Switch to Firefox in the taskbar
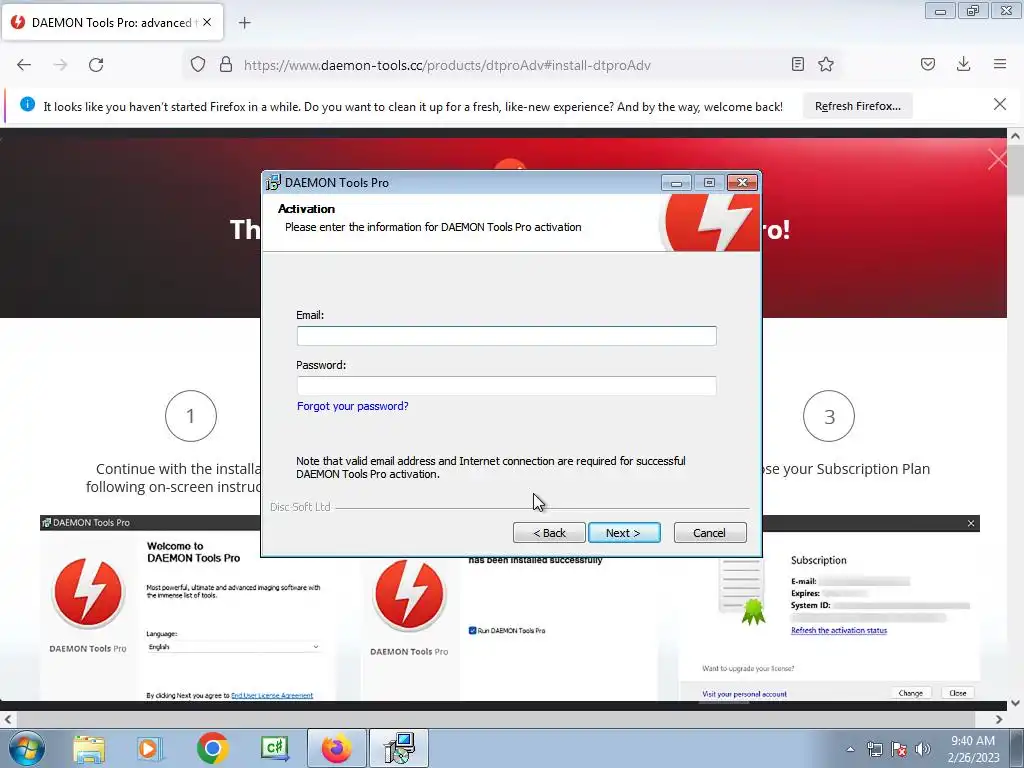 click(x=336, y=748)
